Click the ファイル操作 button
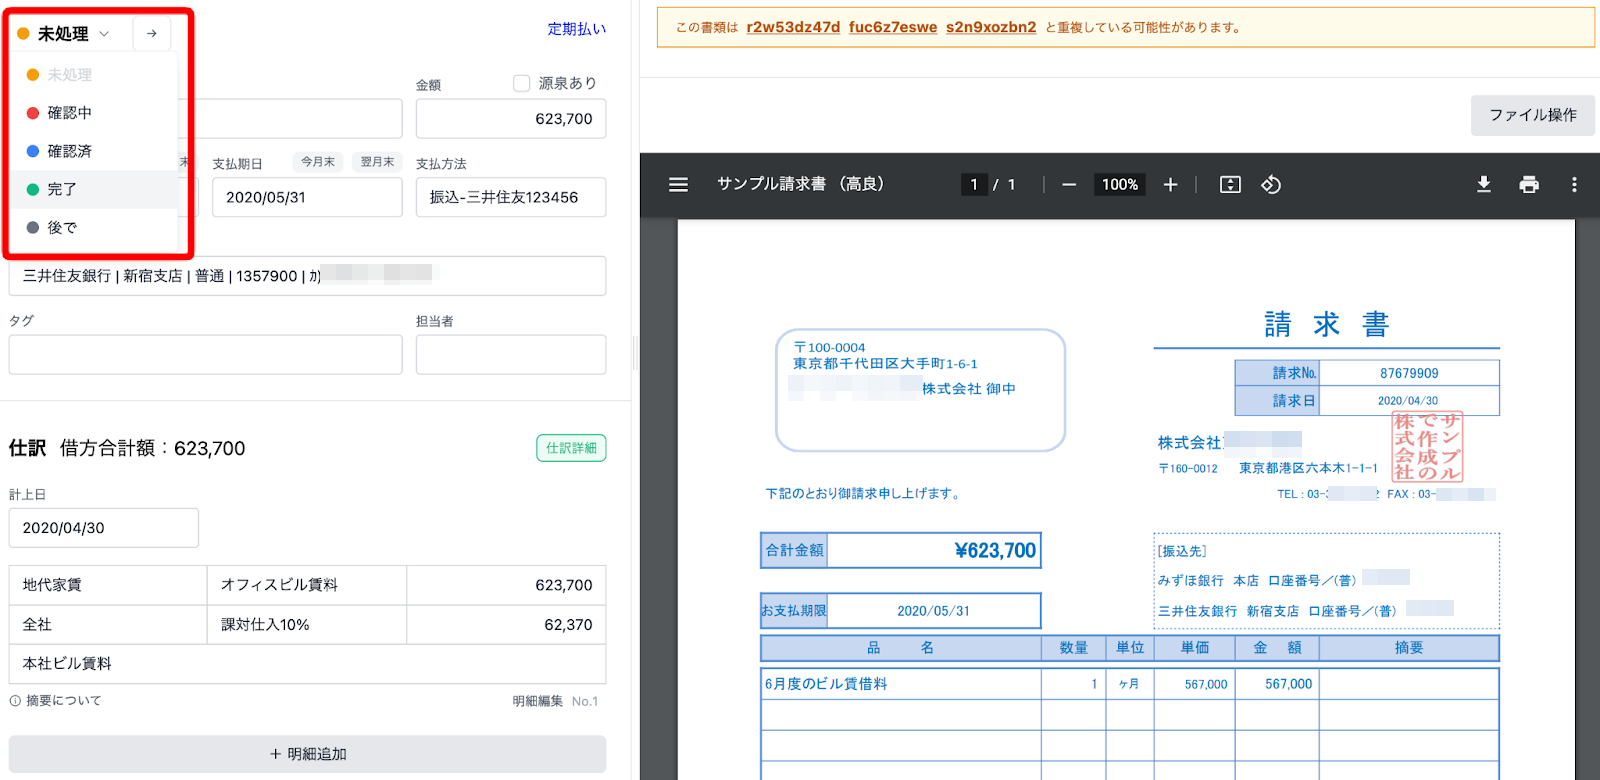The height and width of the screenshot is (780, 1600). (x=1533, y=115)
